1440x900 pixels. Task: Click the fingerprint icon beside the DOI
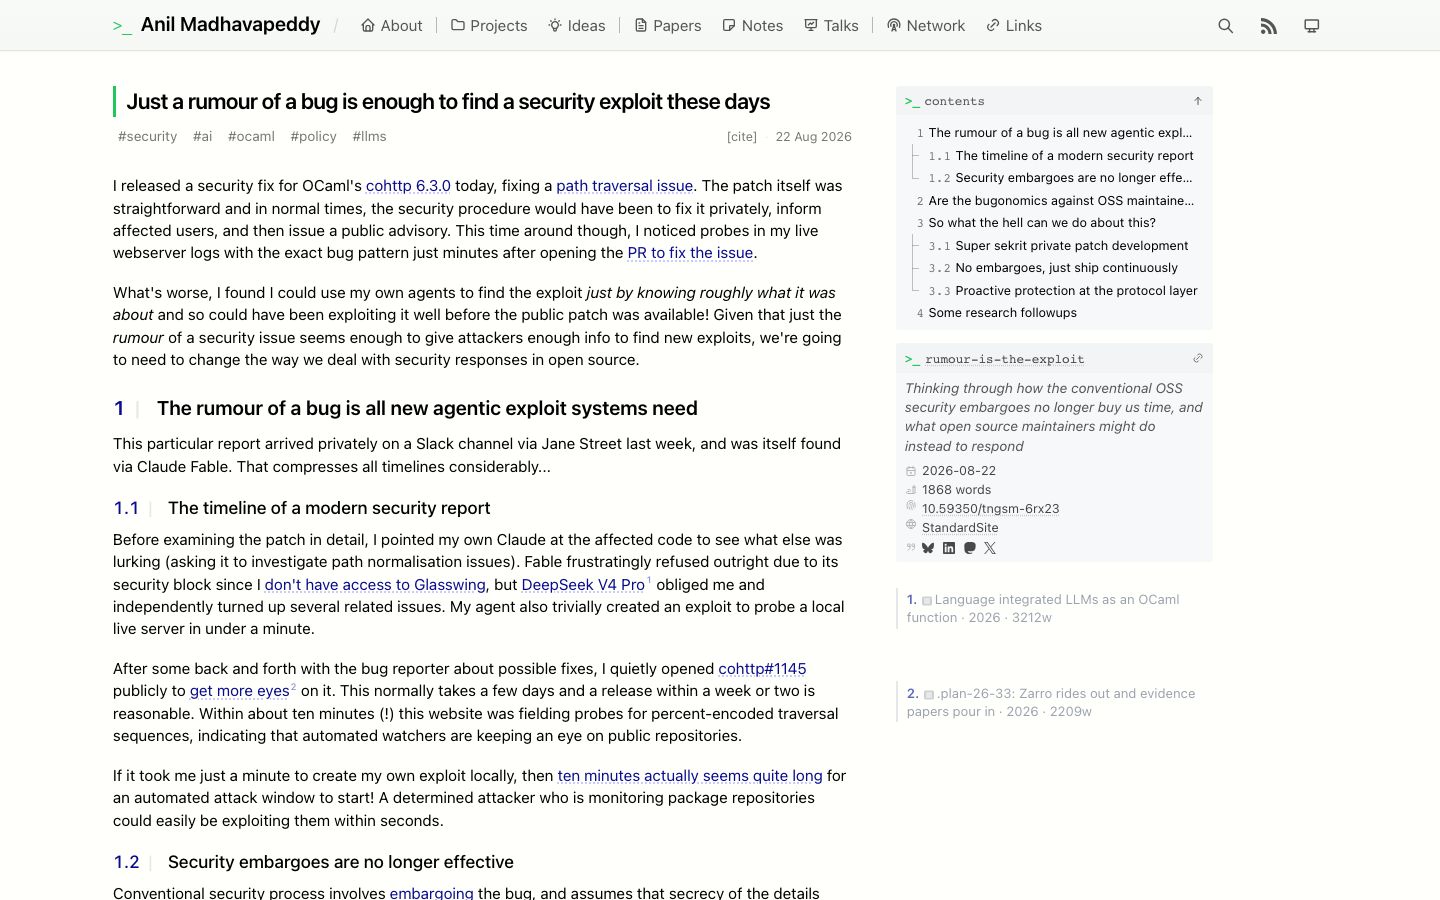point(911,506)
